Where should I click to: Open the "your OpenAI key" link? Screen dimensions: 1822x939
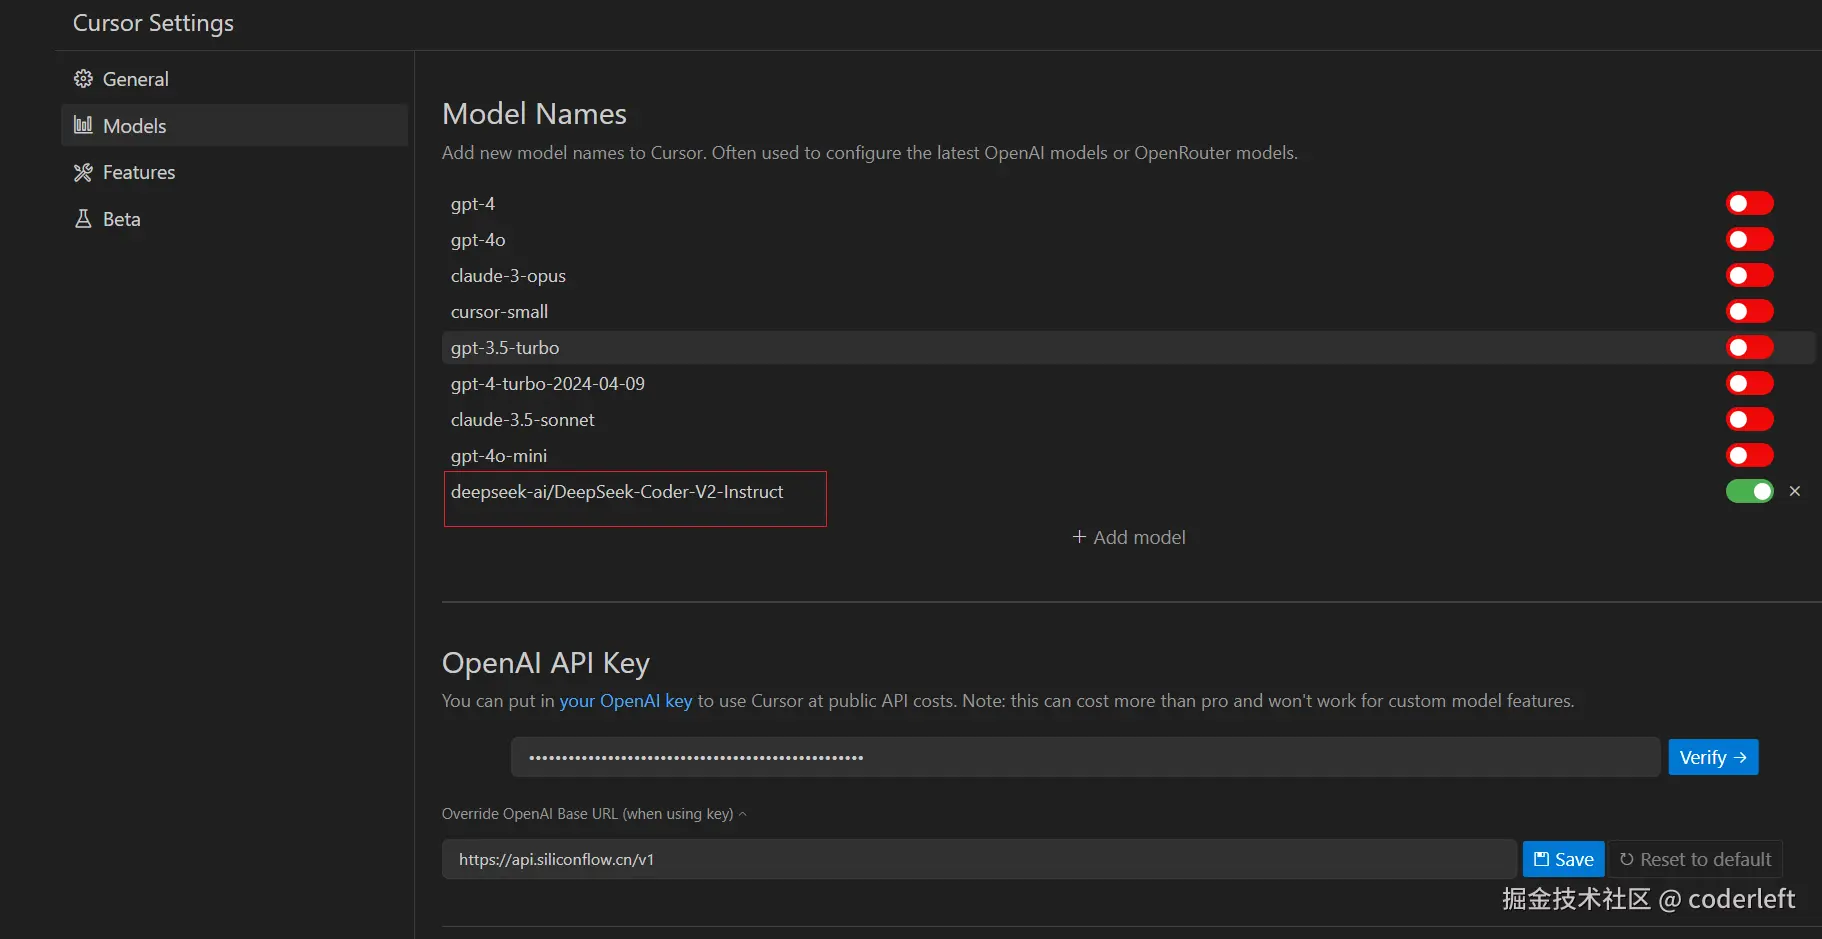[625, 701]
